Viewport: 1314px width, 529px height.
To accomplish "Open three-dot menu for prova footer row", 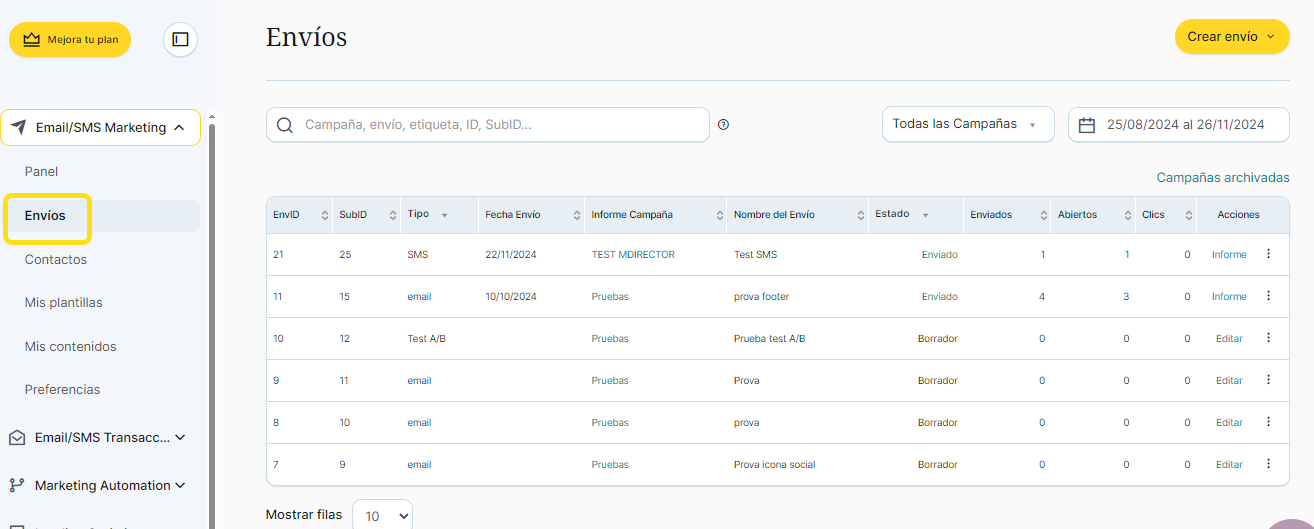I will 1268,296.
